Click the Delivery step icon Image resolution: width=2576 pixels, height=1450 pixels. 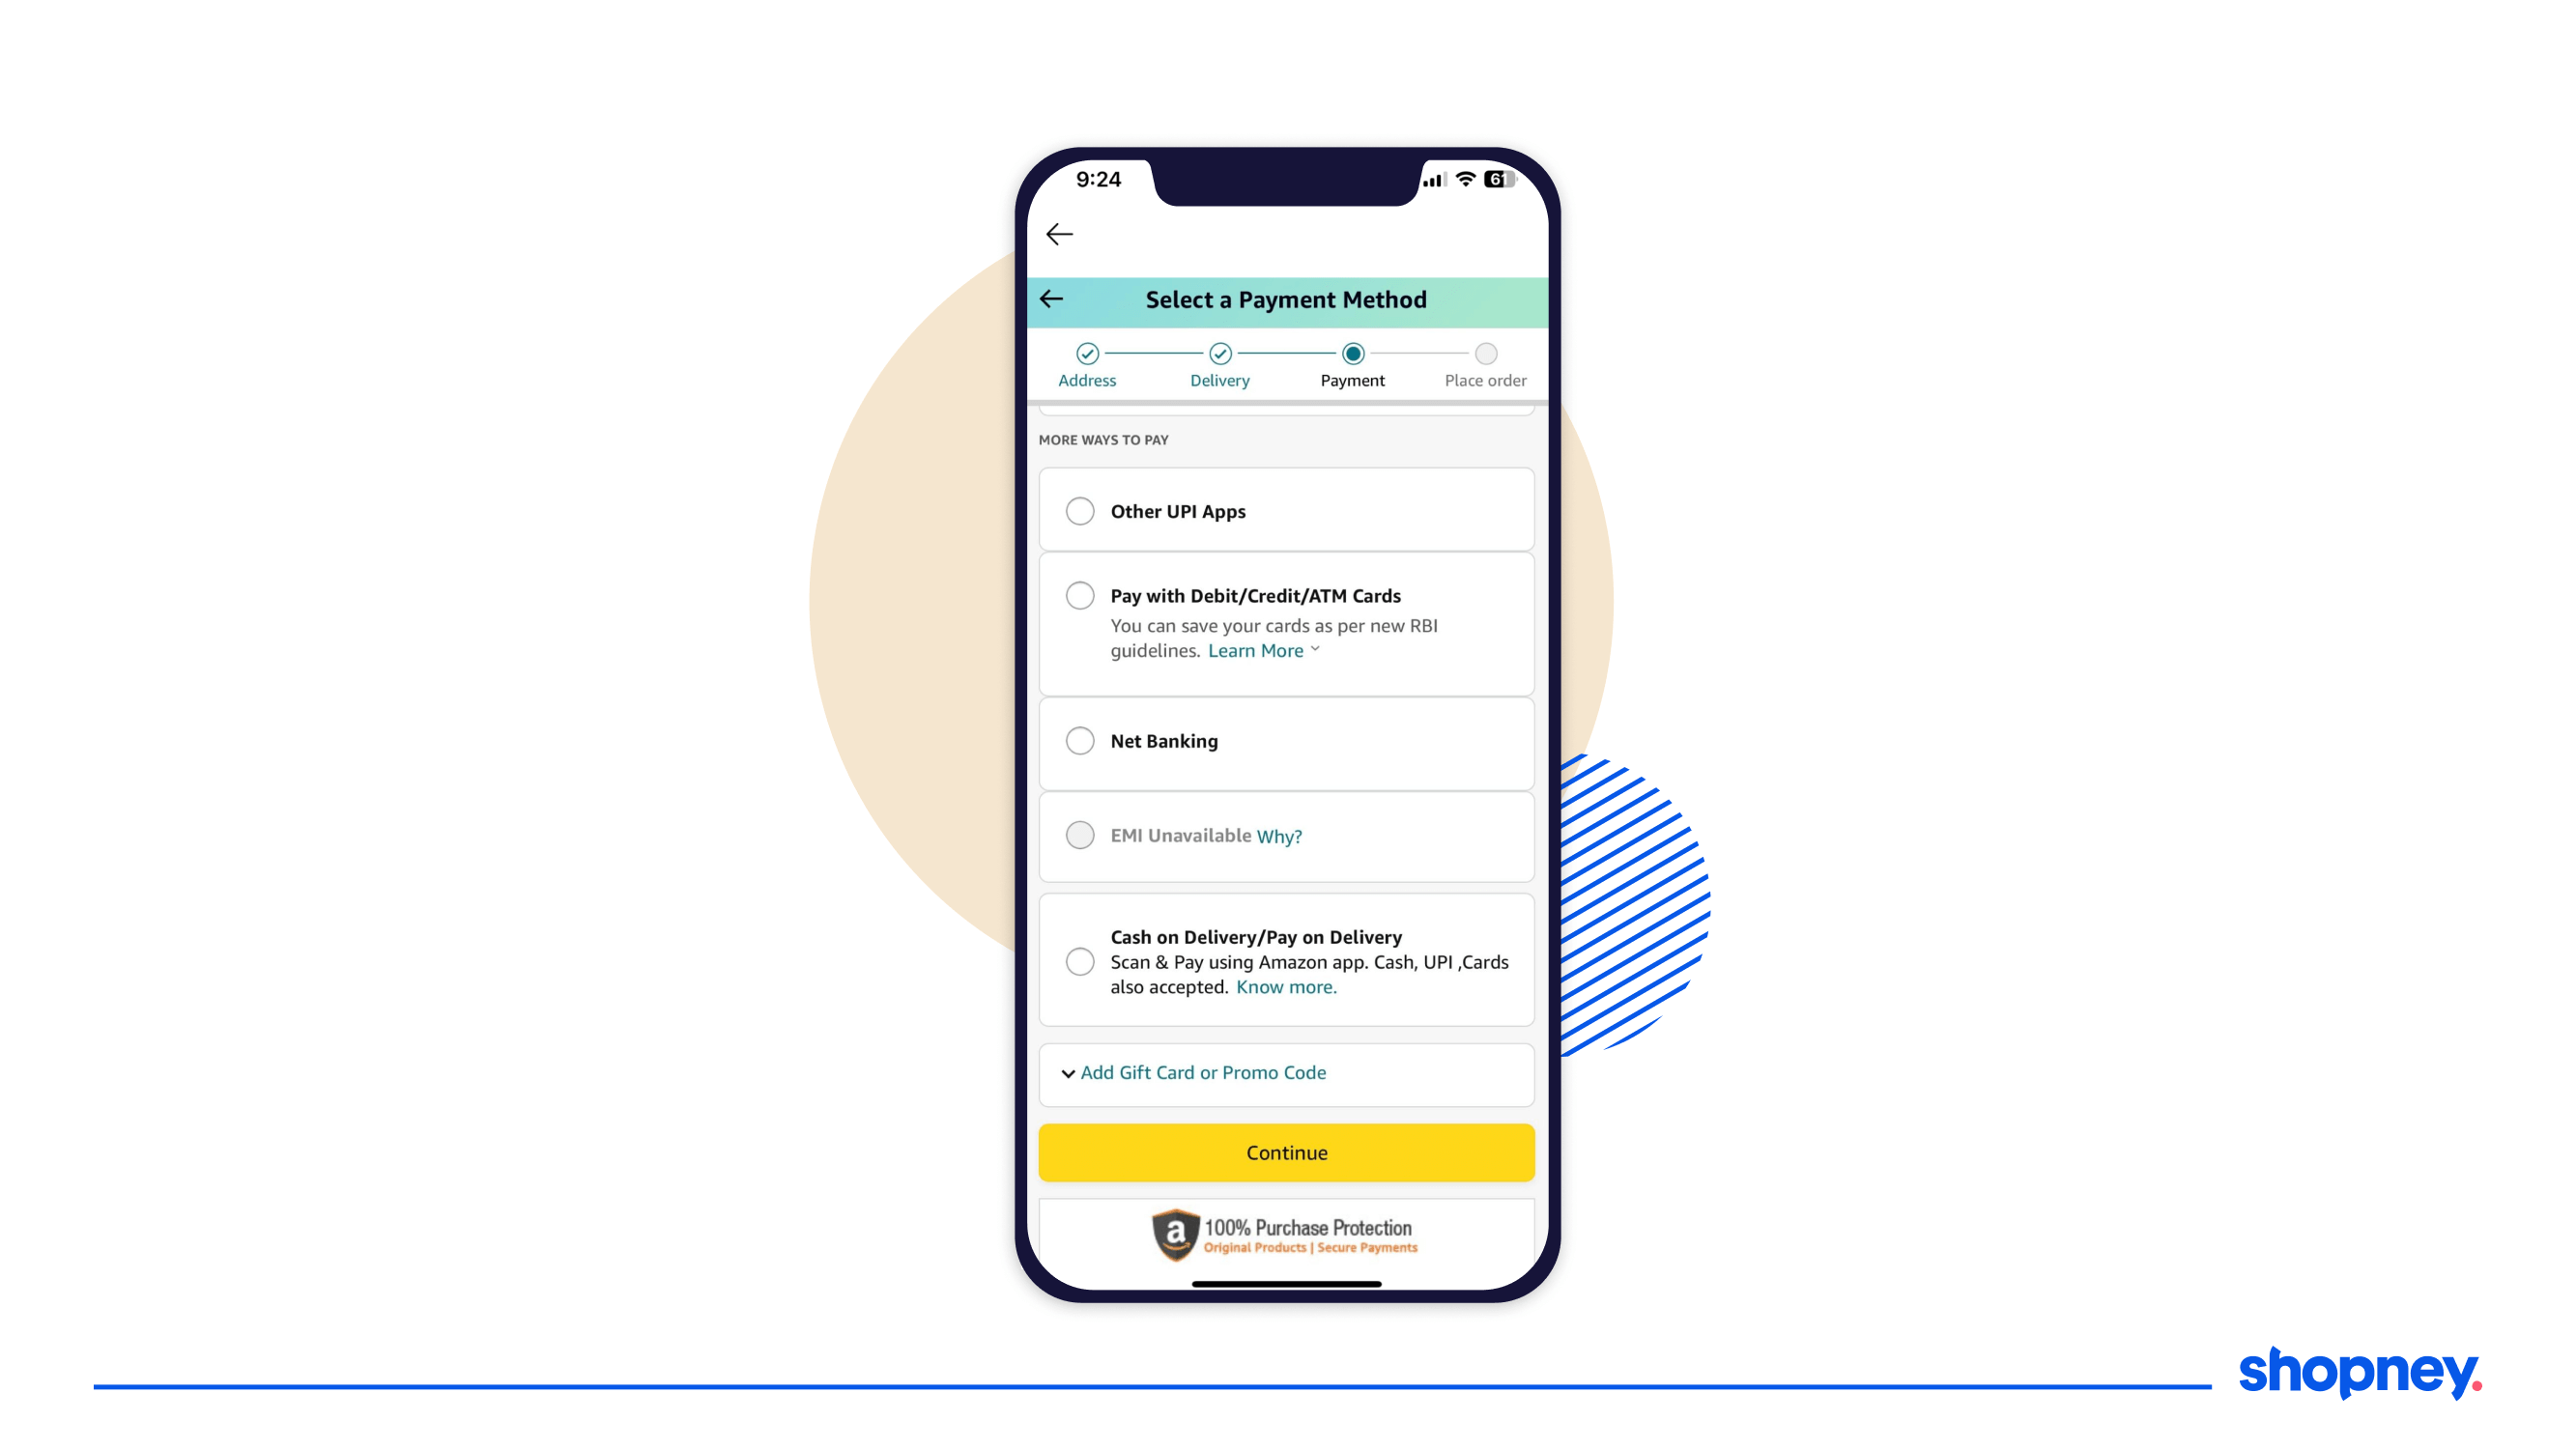point(1219,352)
